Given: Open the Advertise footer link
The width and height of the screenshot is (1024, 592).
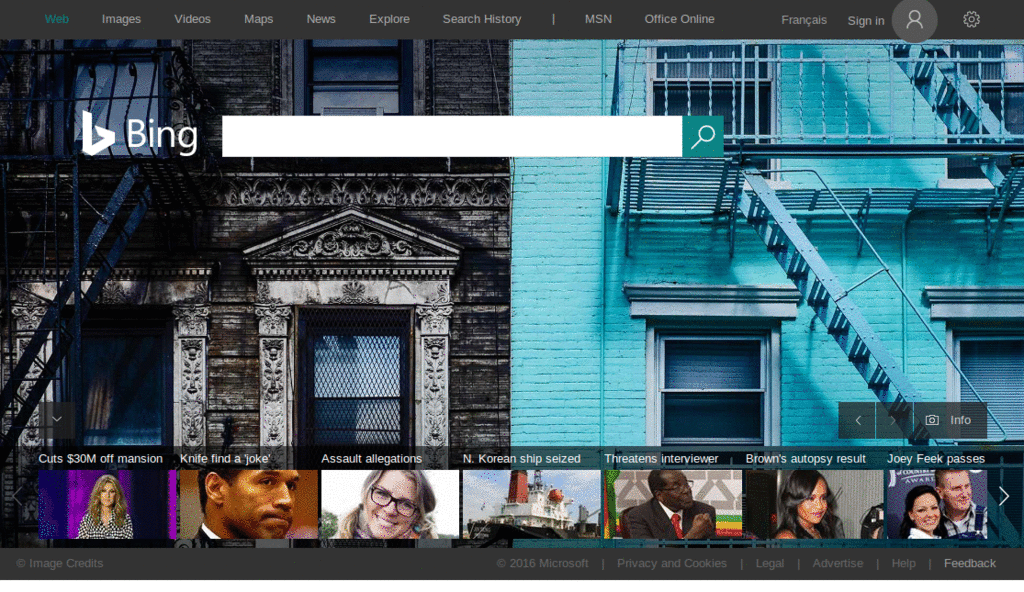Looking at the screenshot, I should tap(837, 563).
